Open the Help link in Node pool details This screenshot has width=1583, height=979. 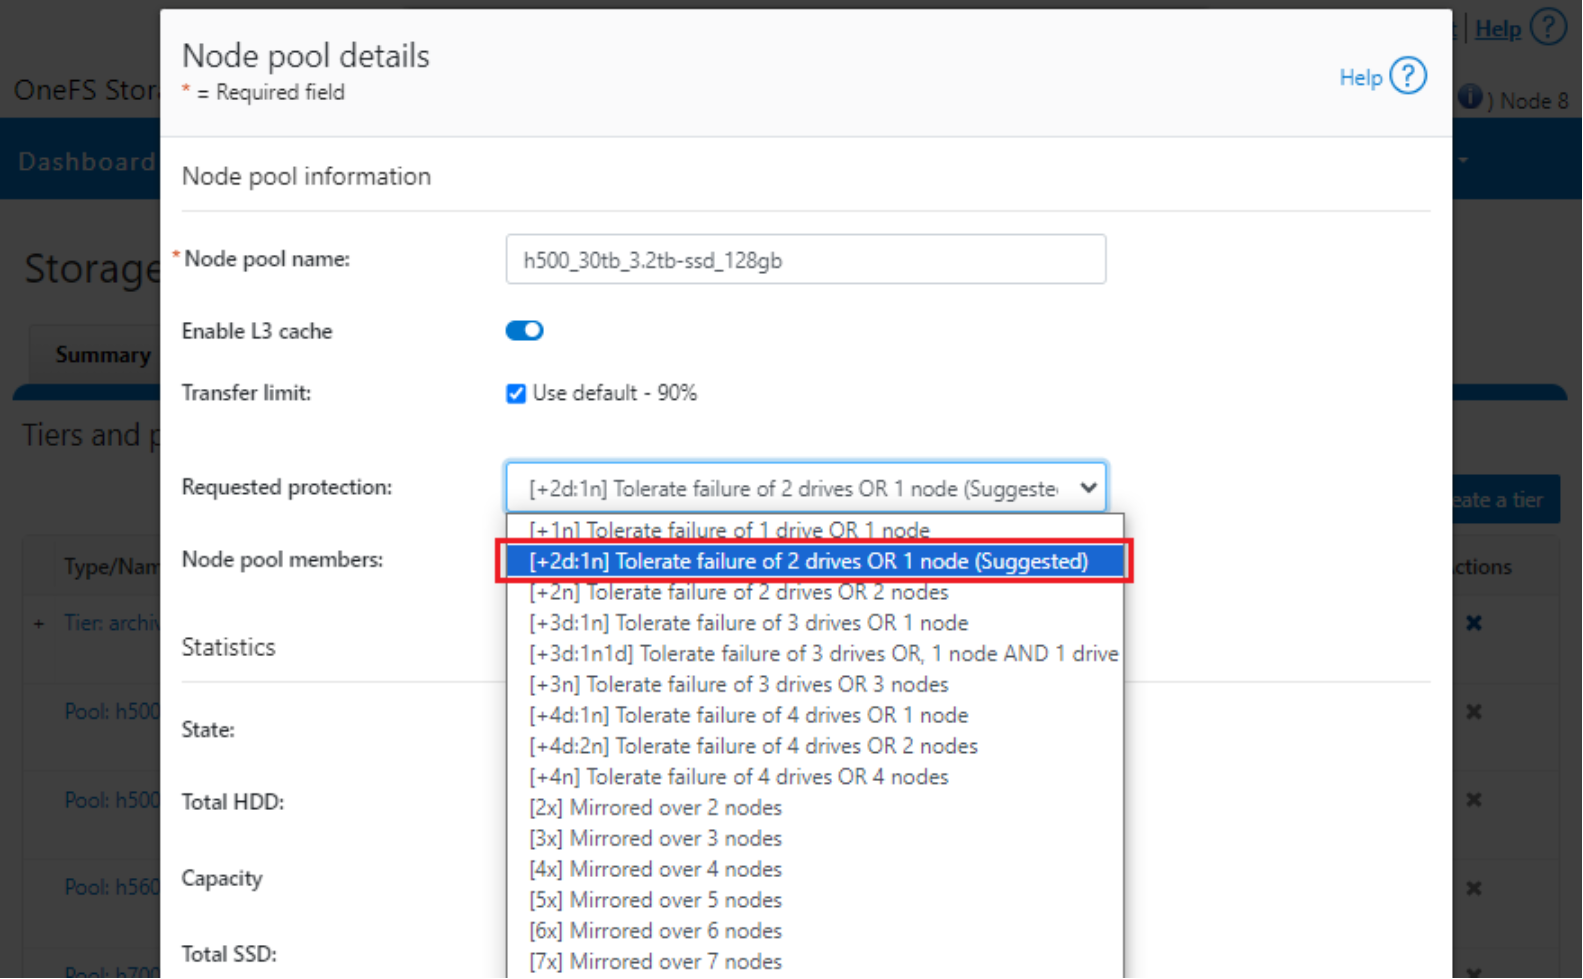click(x=1361, y=78)
